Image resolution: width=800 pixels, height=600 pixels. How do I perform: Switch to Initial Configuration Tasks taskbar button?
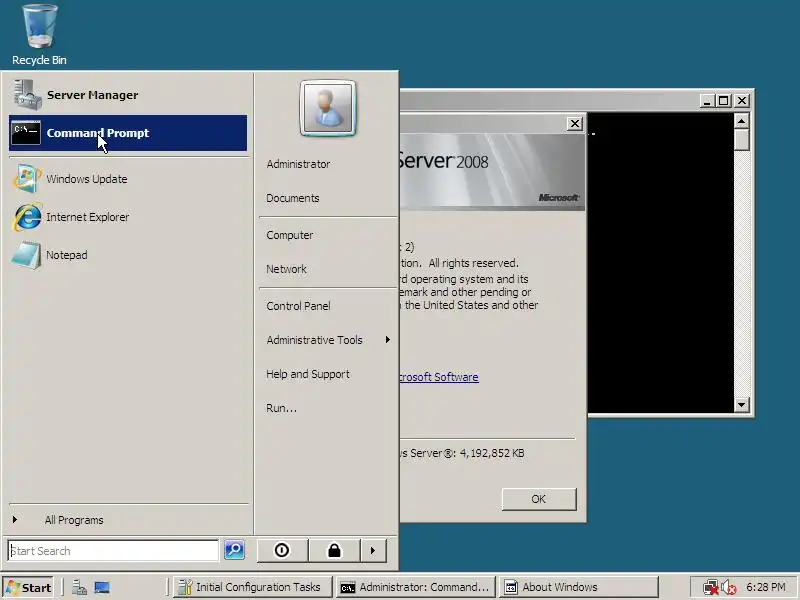252,587
